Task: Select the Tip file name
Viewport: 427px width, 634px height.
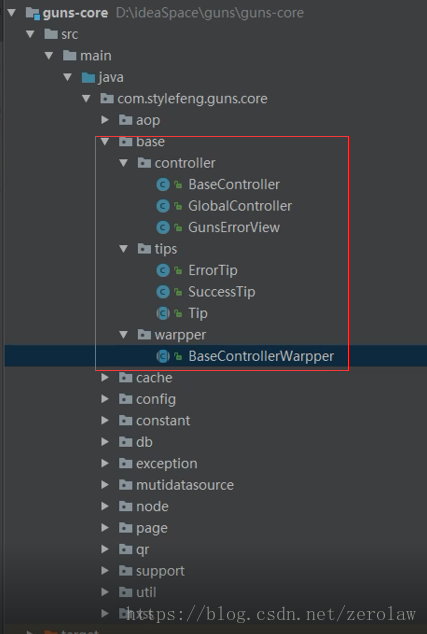Action: [x=198, y=313]
